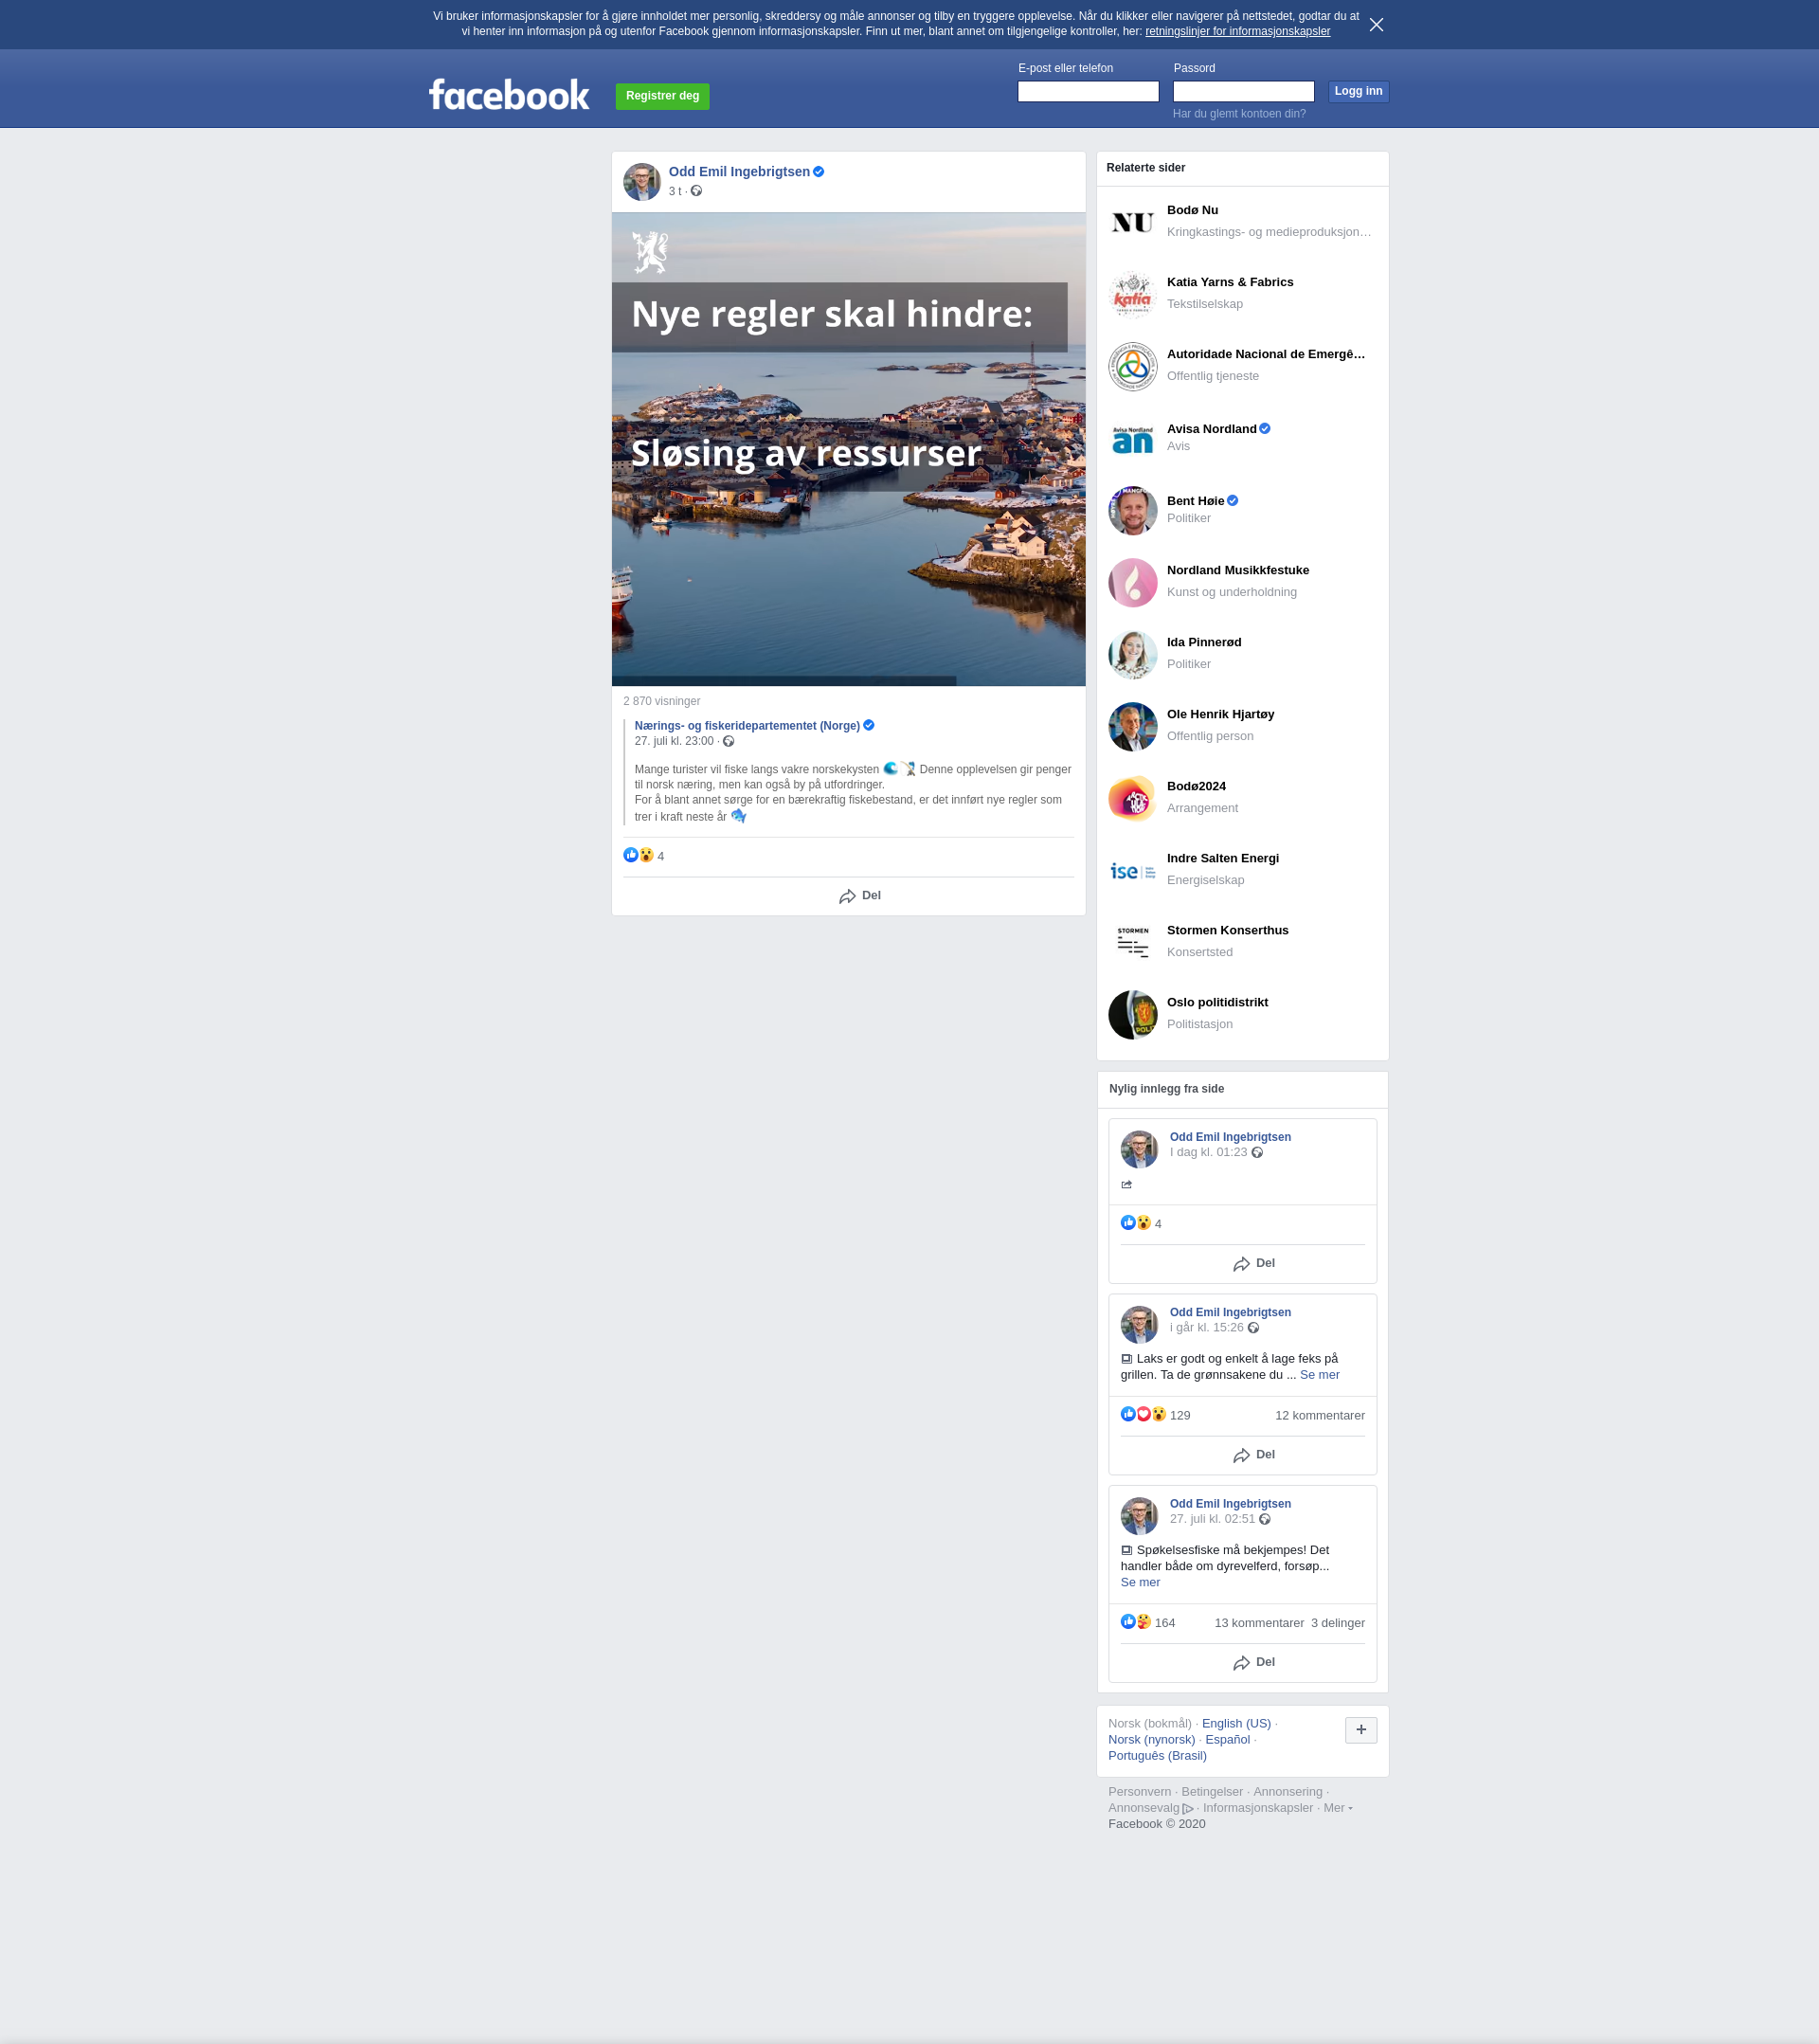Click the Registrer deg button
1819x2044 pixels.
click(662, 96)
